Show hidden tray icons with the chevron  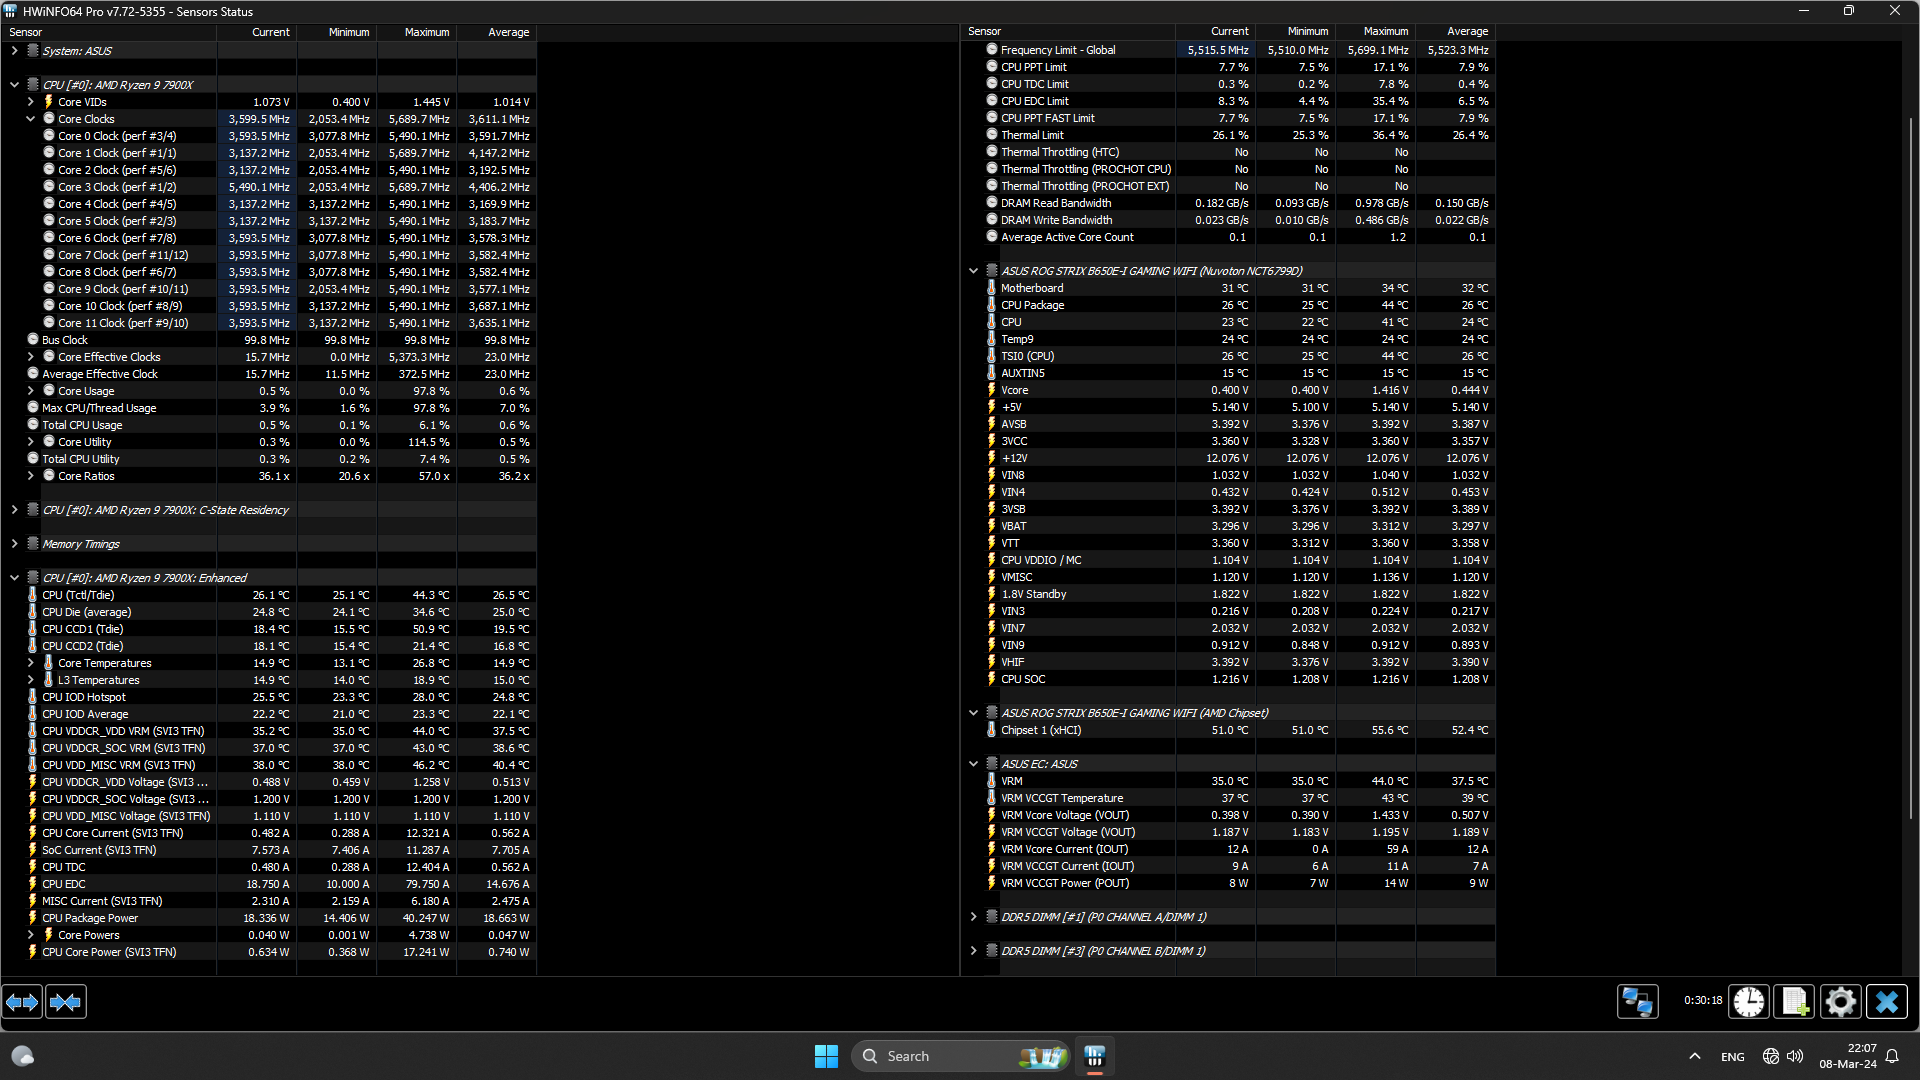click(x=1694, y=1056)
